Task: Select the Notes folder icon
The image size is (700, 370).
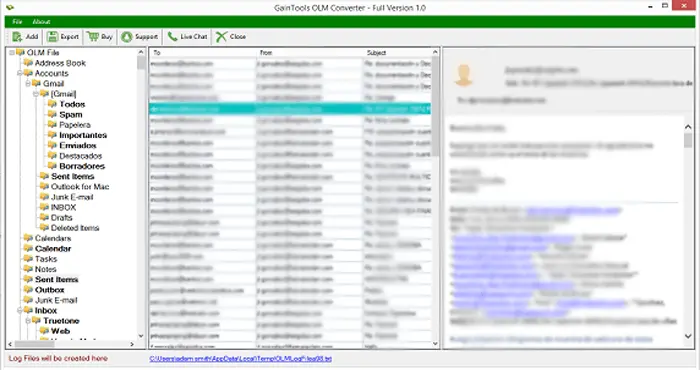Action: (28, 269)
